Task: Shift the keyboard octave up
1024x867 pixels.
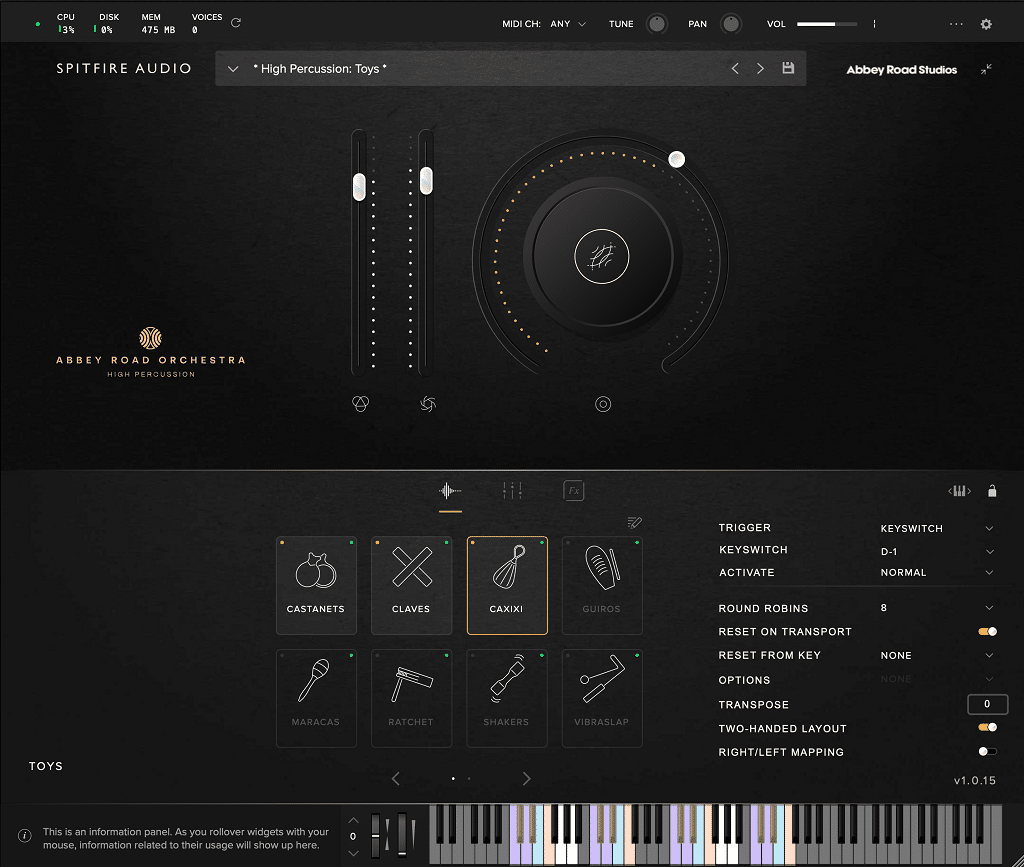Action: pyautogui.click(x=353, y=820)
